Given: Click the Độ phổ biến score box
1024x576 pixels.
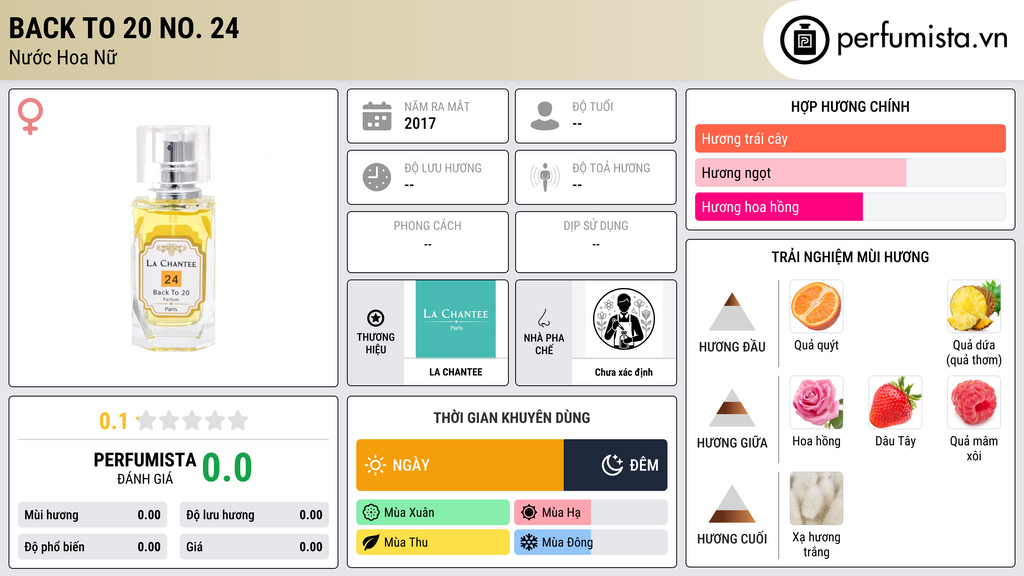Looking at the screenshot, I should (x=92, y=547).
